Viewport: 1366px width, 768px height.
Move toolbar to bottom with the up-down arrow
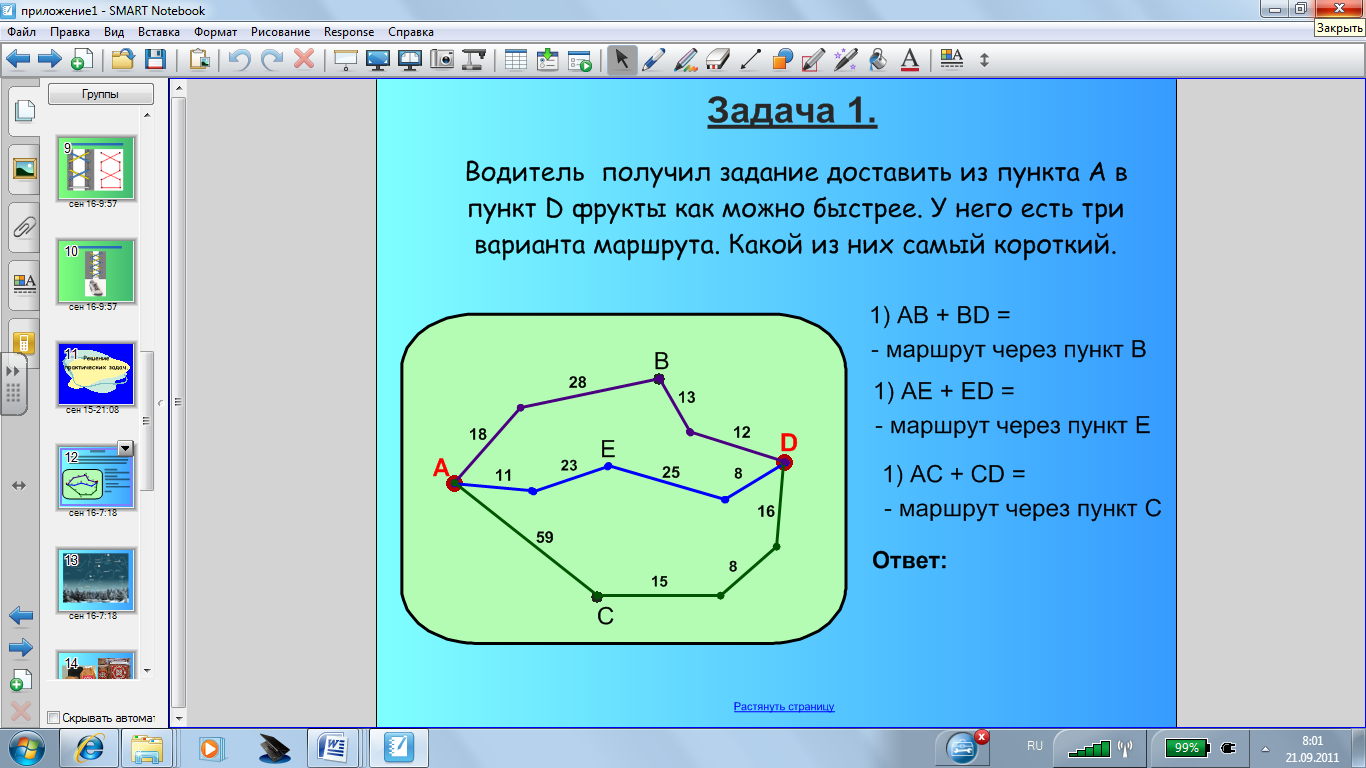[x=984, y=59]
